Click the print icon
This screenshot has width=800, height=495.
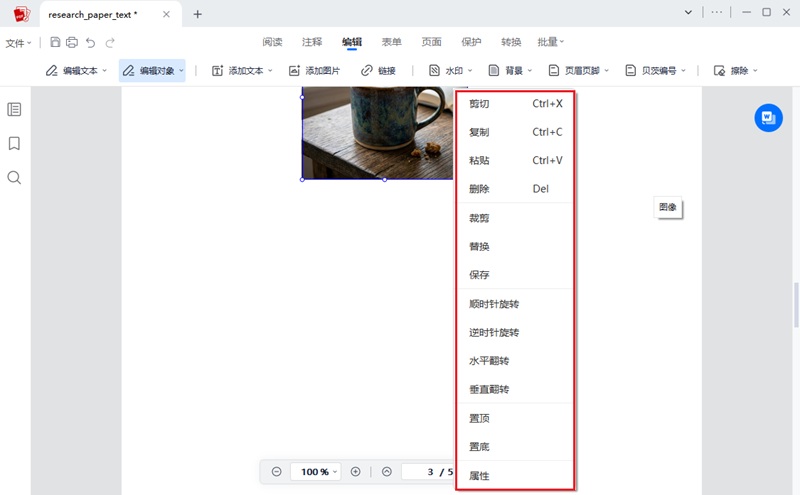tap(72, 42)
